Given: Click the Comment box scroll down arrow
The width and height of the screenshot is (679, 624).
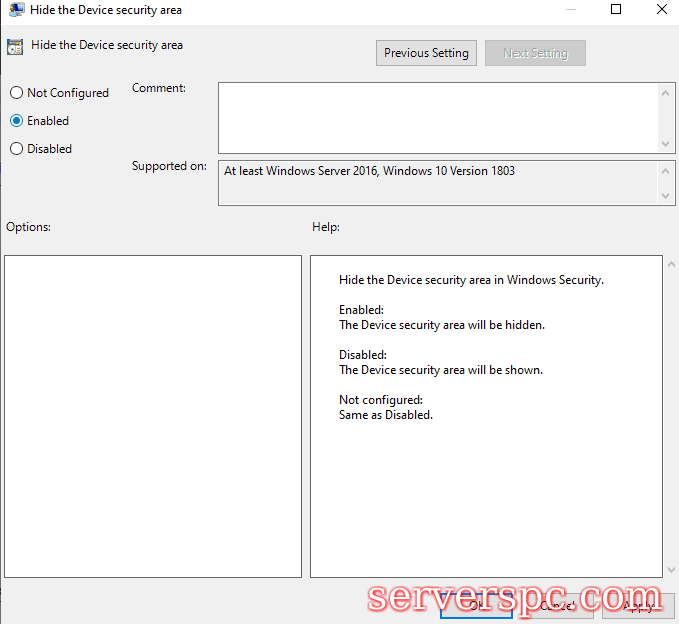Looking at the screenshot, I should click(x=666, y=144).
